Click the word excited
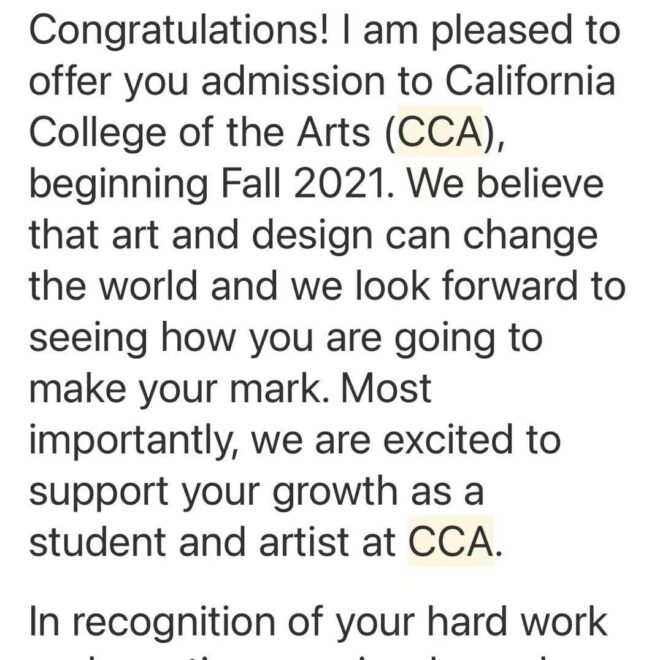The image size is (660, 660). coord(448,439)
